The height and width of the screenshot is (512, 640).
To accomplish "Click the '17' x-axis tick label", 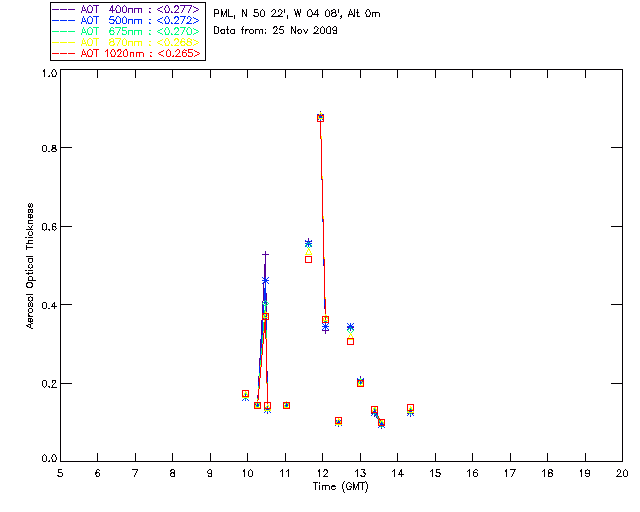I will click(510, 473).
